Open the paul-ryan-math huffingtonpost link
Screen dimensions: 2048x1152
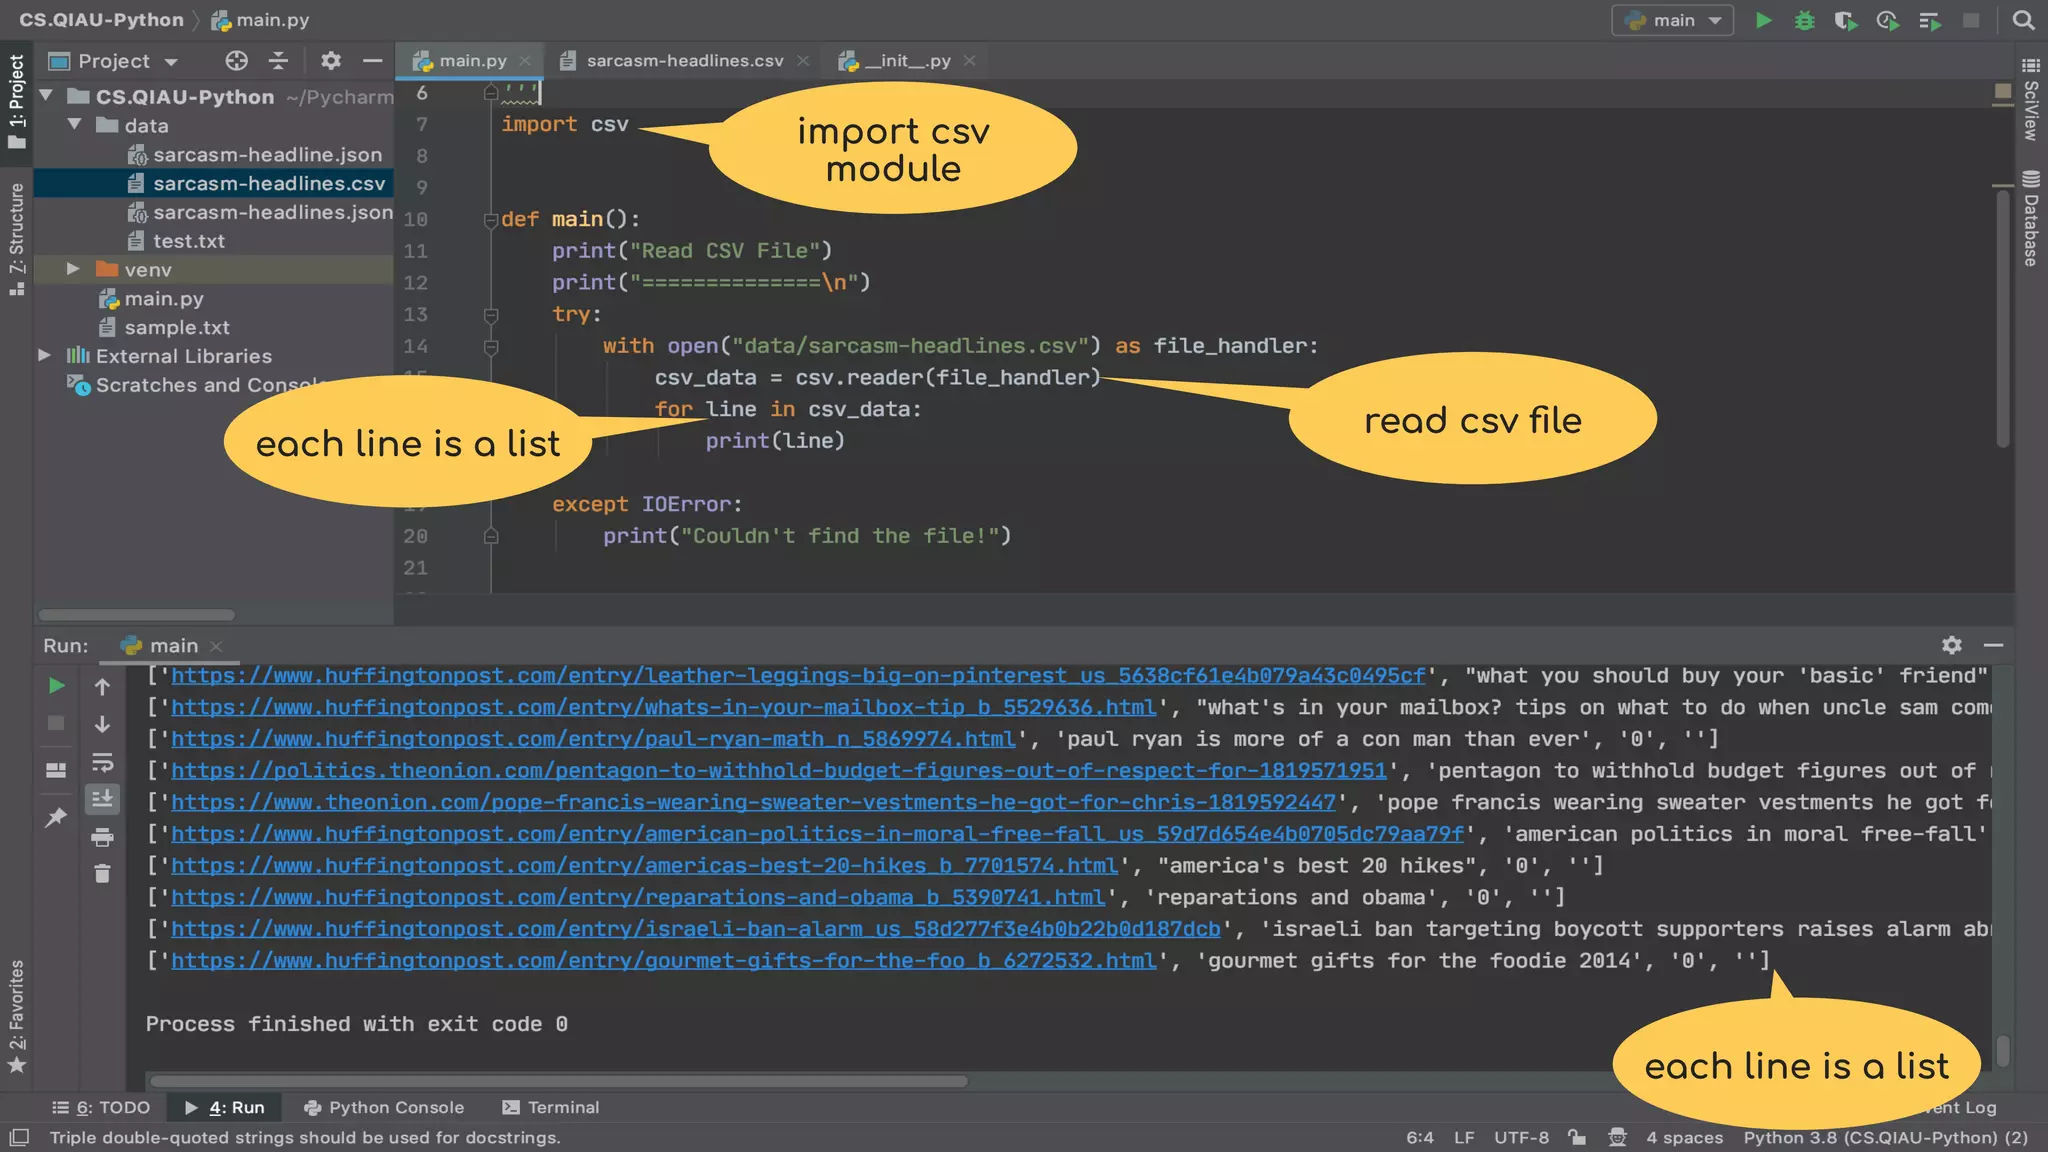(592, 739)
